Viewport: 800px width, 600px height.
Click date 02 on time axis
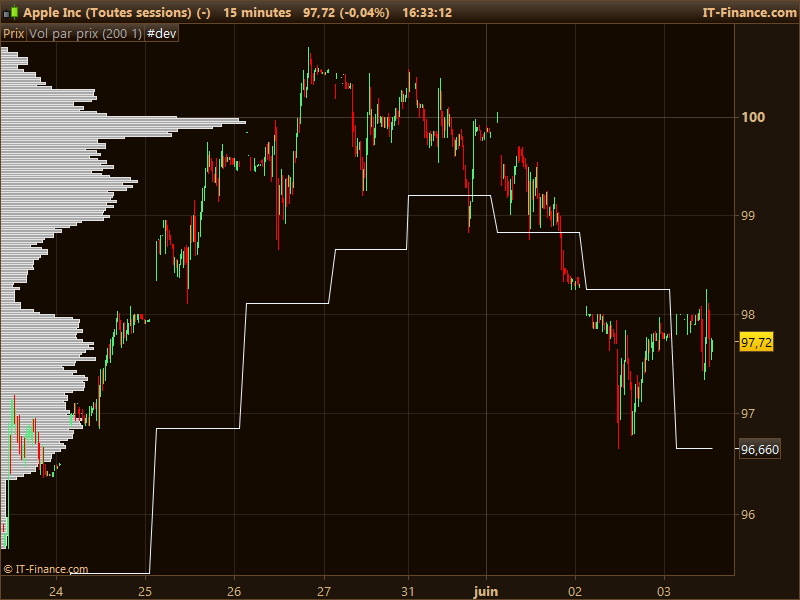click(575, 591)
